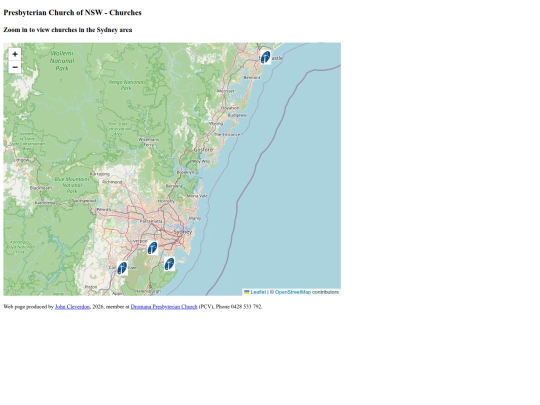Click the Manly label on the map
Image resolution: width=540 pixels, height=405 pixels.
pos(195,218)
